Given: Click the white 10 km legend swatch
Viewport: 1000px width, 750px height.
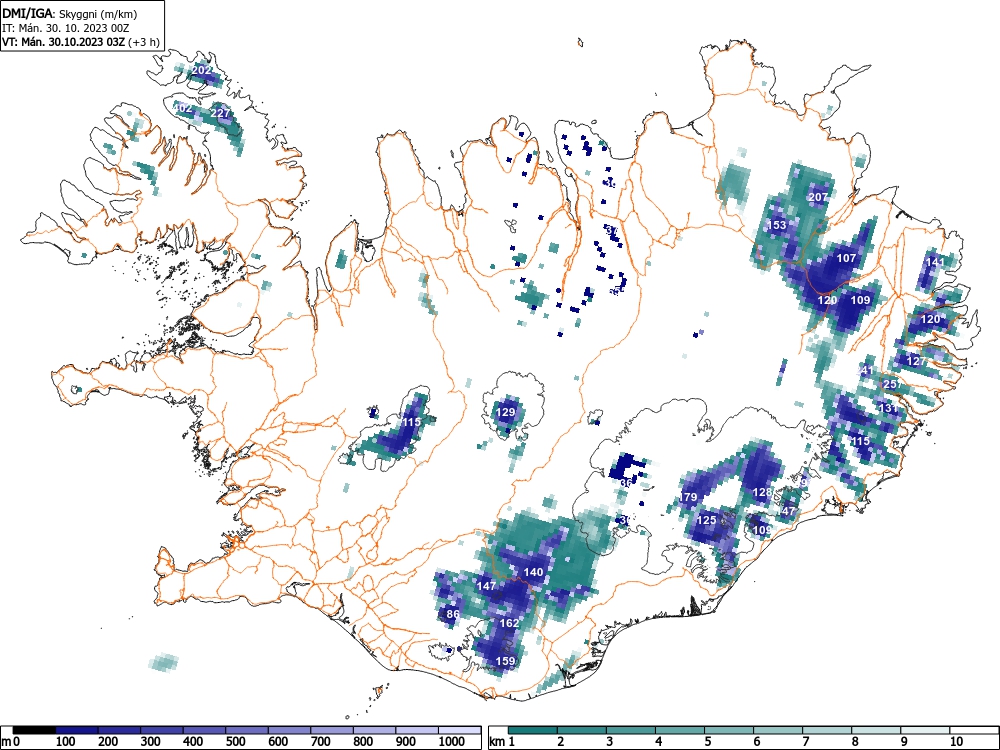Looking at the screenshot, I should [974, 730].
